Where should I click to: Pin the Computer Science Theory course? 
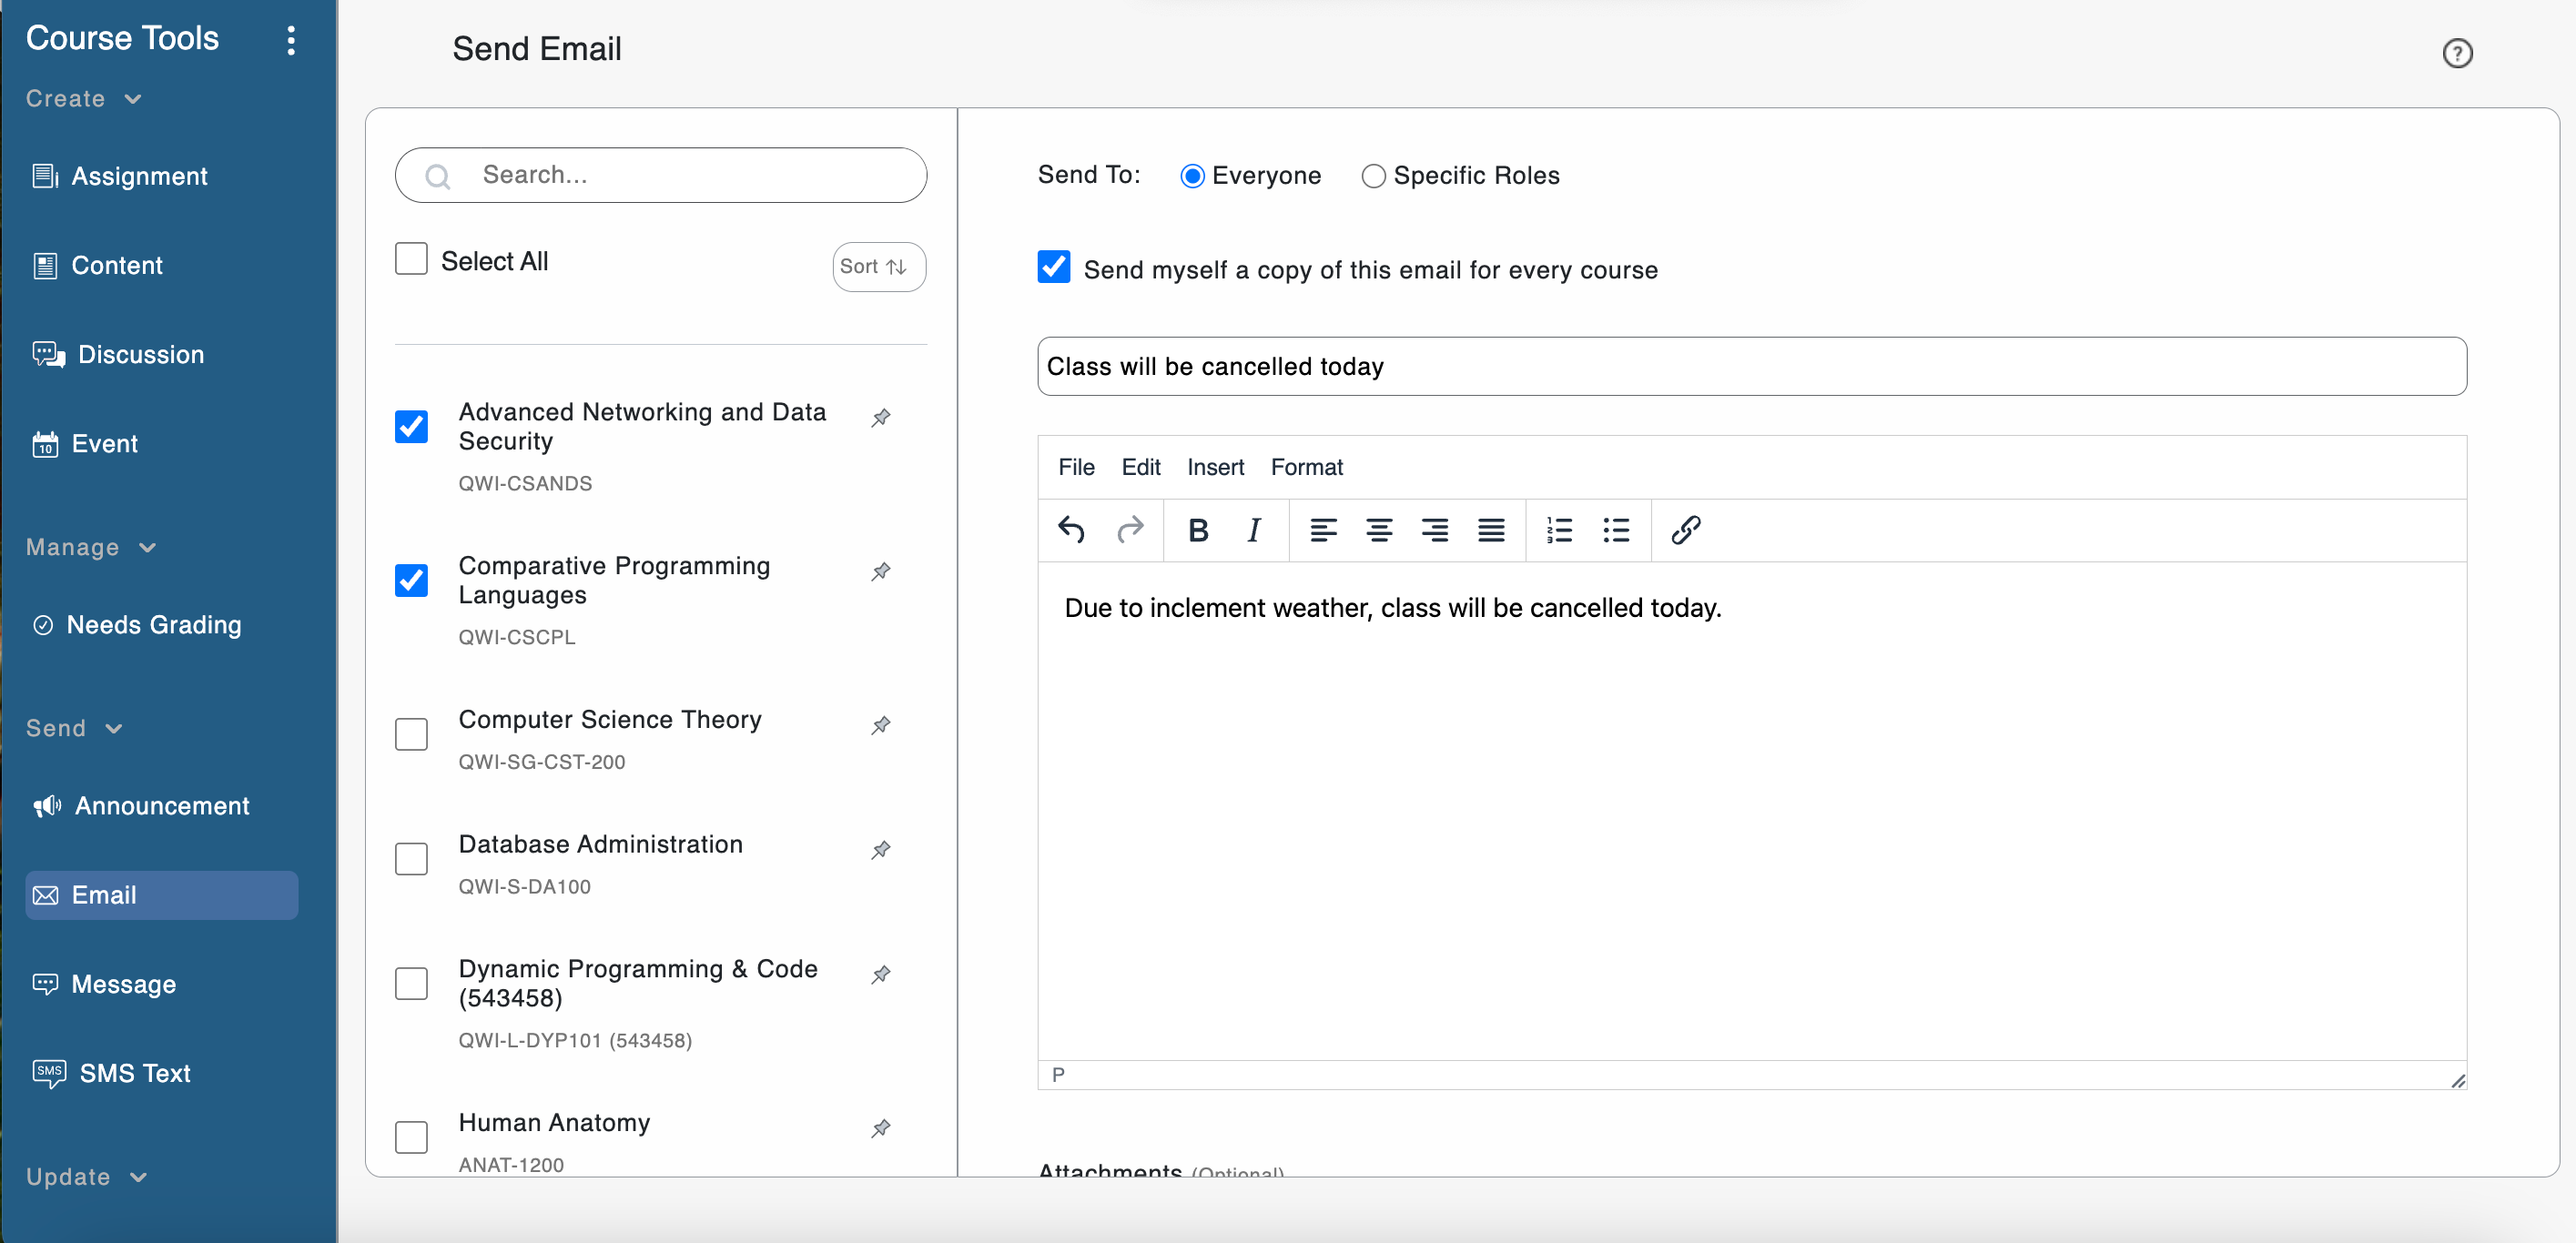tap(880, 725)
